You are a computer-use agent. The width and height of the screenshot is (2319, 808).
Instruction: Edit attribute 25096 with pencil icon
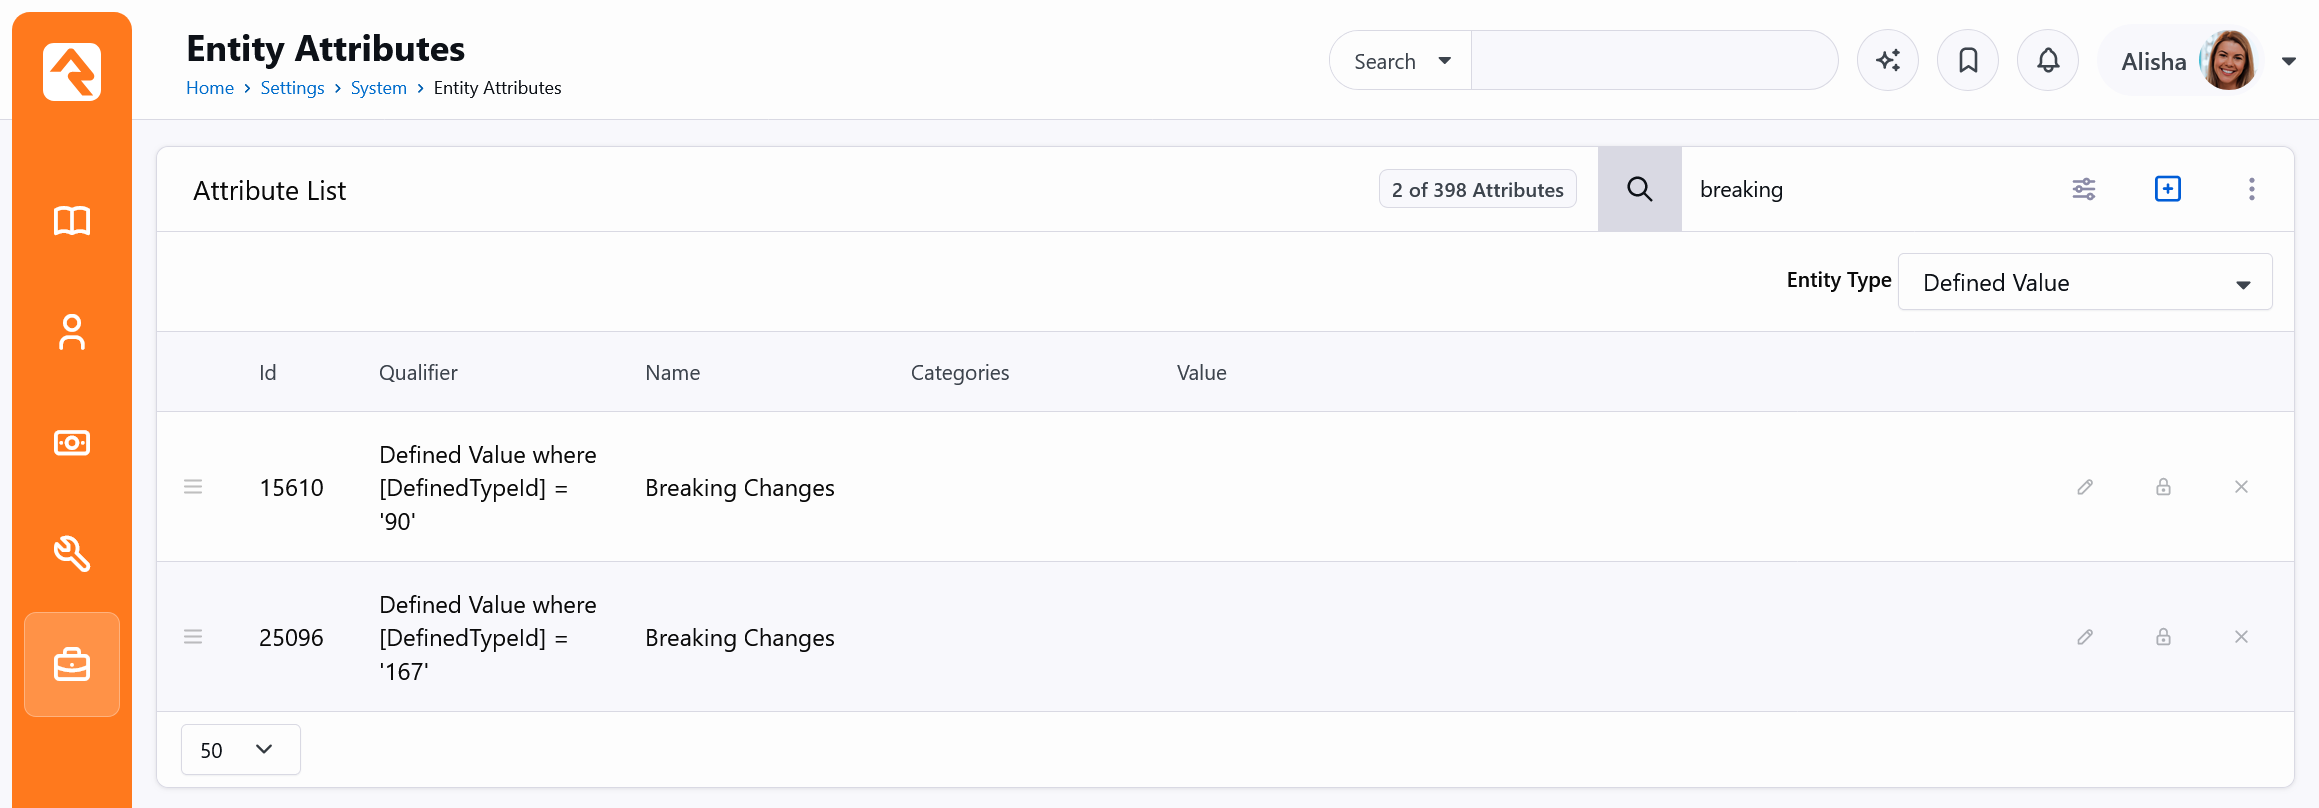2085,637
